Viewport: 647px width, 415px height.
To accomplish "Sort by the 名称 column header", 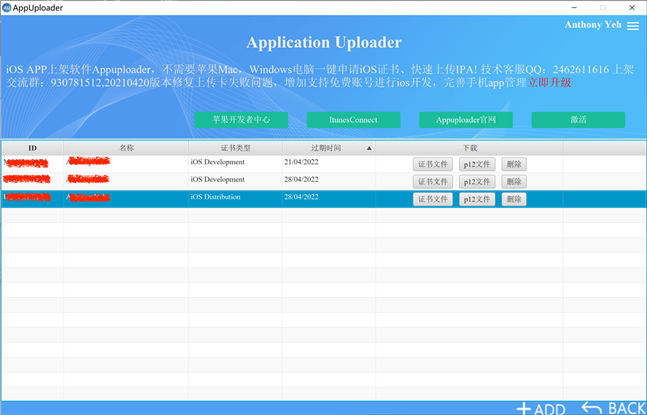I will pos(126,148).
